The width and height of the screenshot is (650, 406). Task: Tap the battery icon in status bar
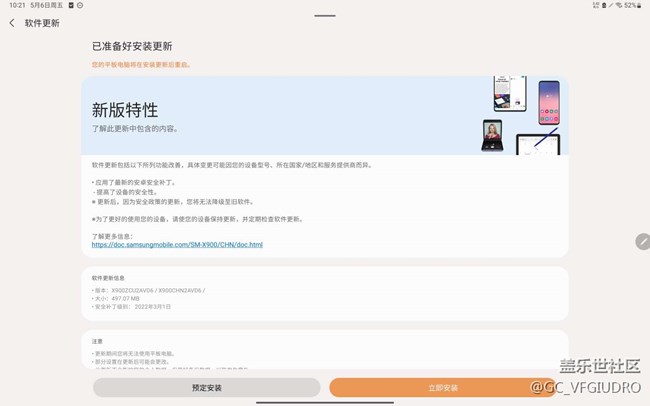tap(641, 5)
